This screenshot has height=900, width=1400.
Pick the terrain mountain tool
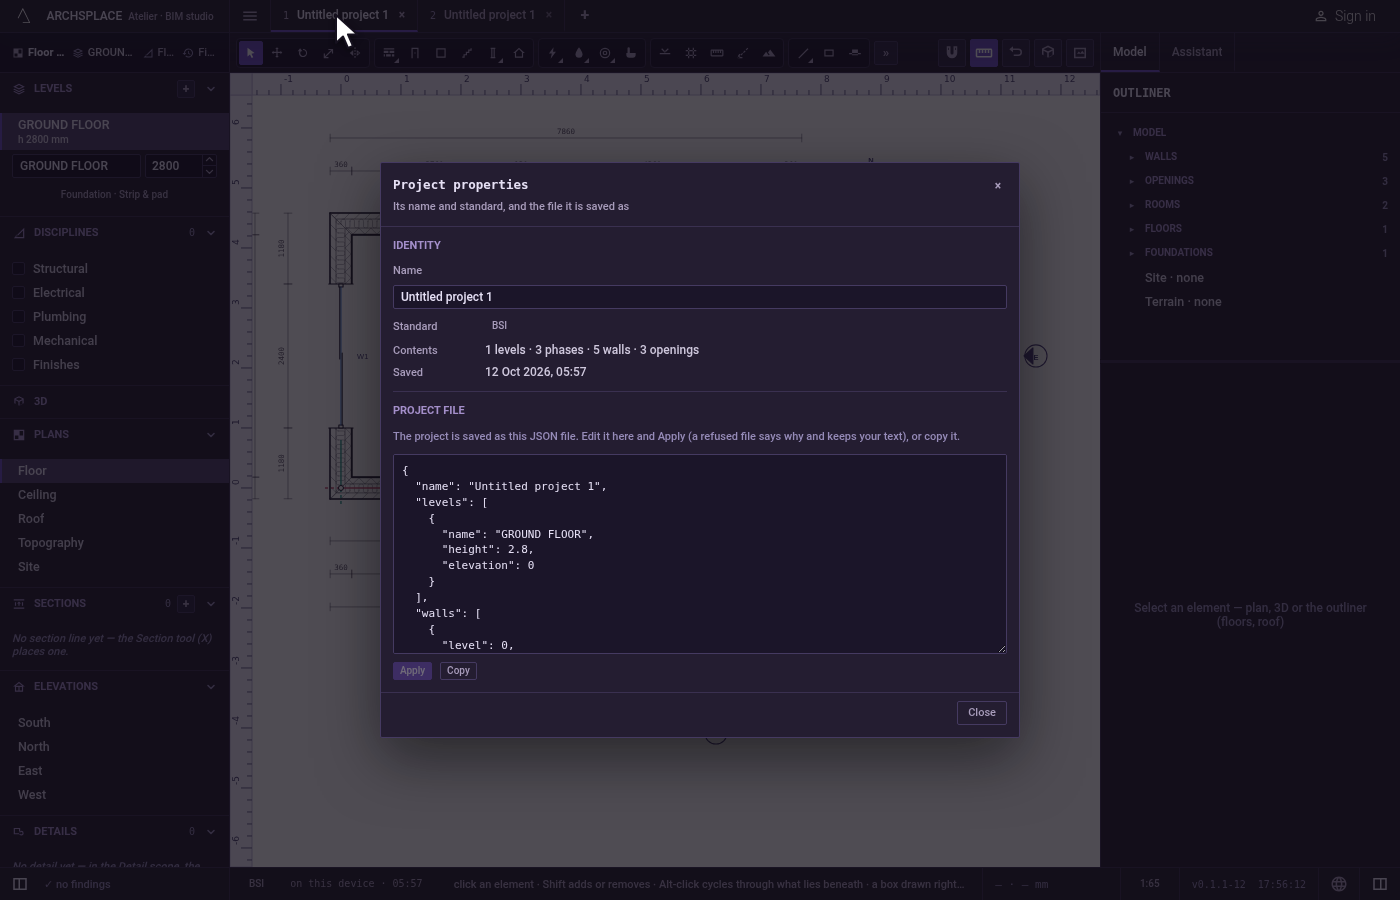point(769,53)
